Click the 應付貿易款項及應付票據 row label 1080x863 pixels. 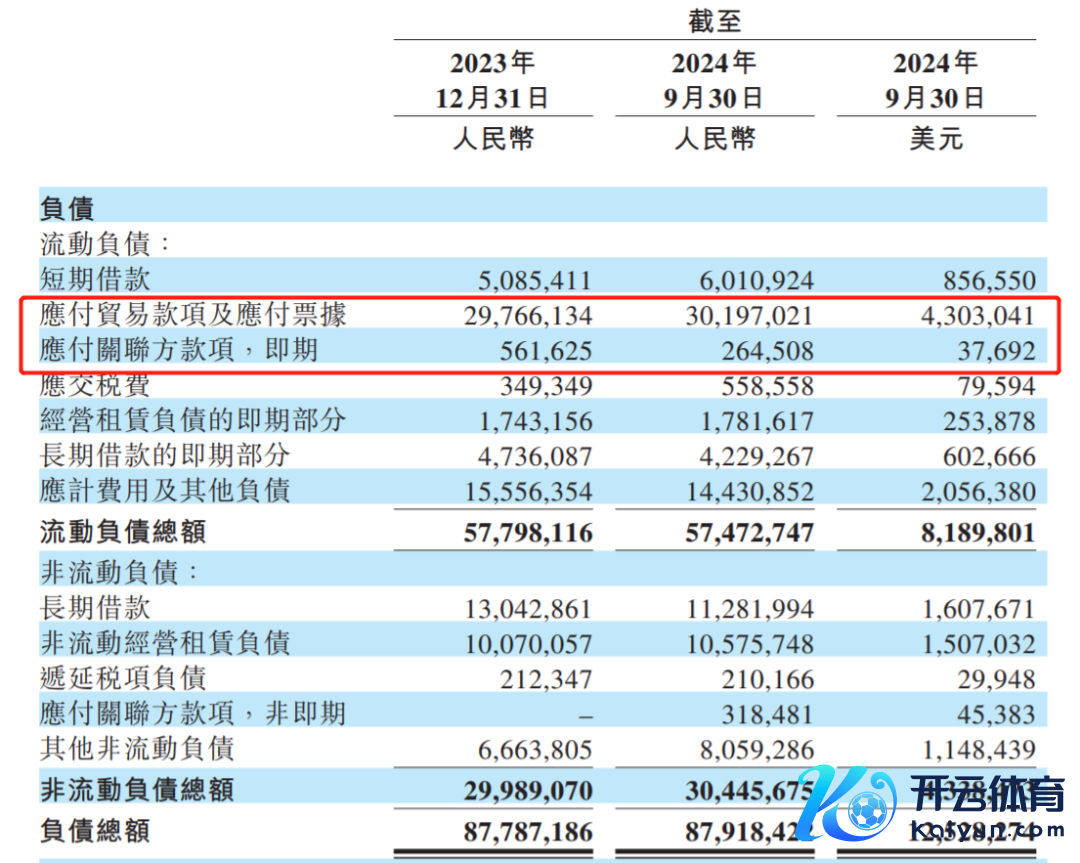click(193, 314)
